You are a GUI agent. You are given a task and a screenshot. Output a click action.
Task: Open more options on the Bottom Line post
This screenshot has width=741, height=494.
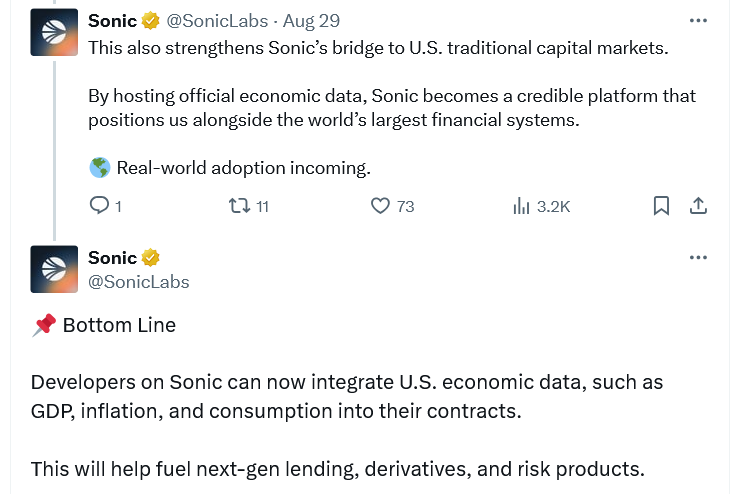click(x=698, y=257)
